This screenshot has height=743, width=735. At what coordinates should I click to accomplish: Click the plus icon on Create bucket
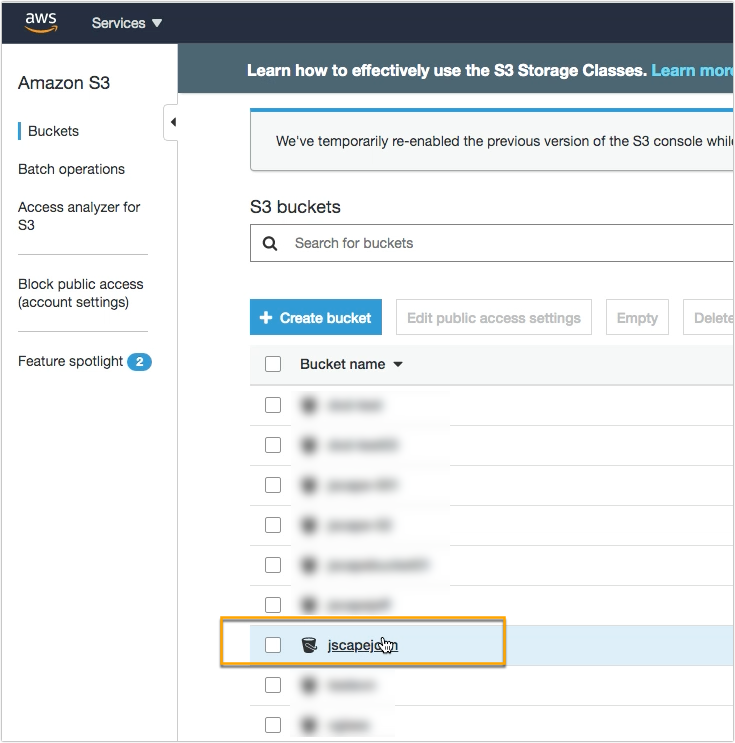266,318
